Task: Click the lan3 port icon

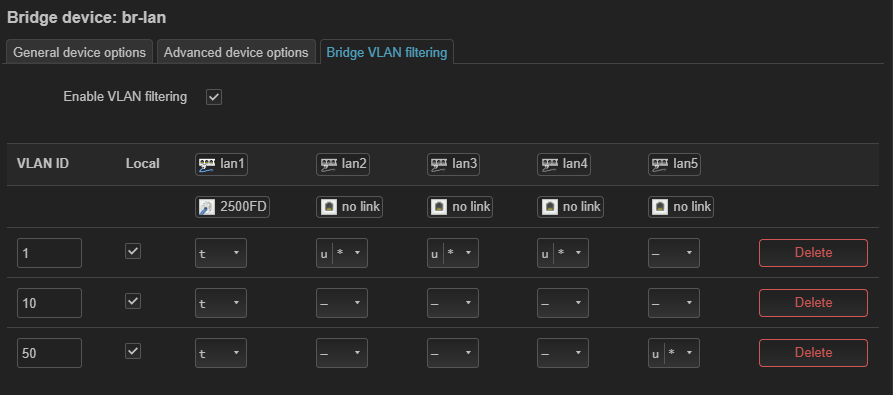Action: pos(438,165)
